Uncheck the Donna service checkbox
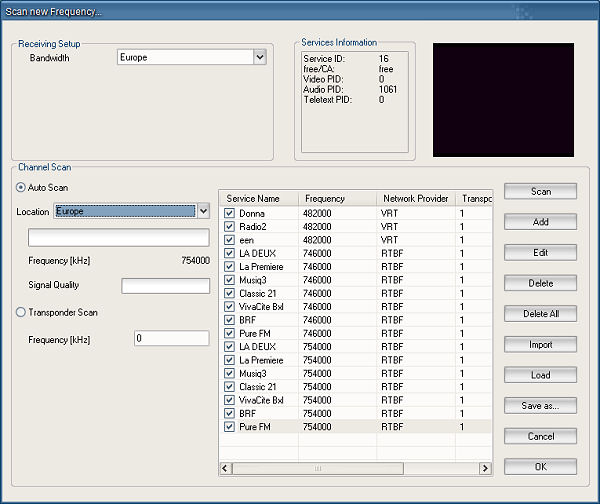Screen dimensions: 600x504 click(229, 214)
